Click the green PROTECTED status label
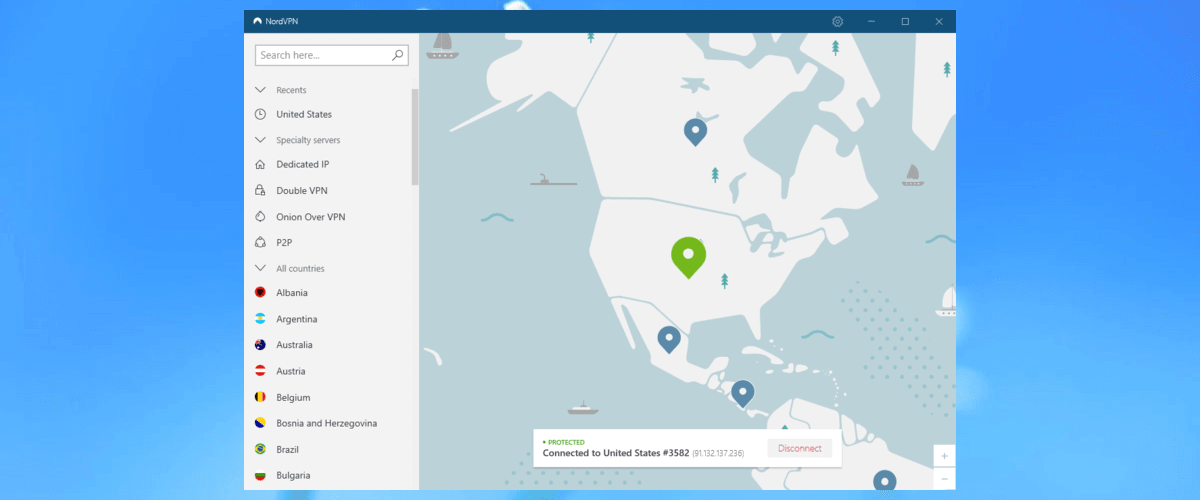 pyautogui.click(x=566, y=441)
